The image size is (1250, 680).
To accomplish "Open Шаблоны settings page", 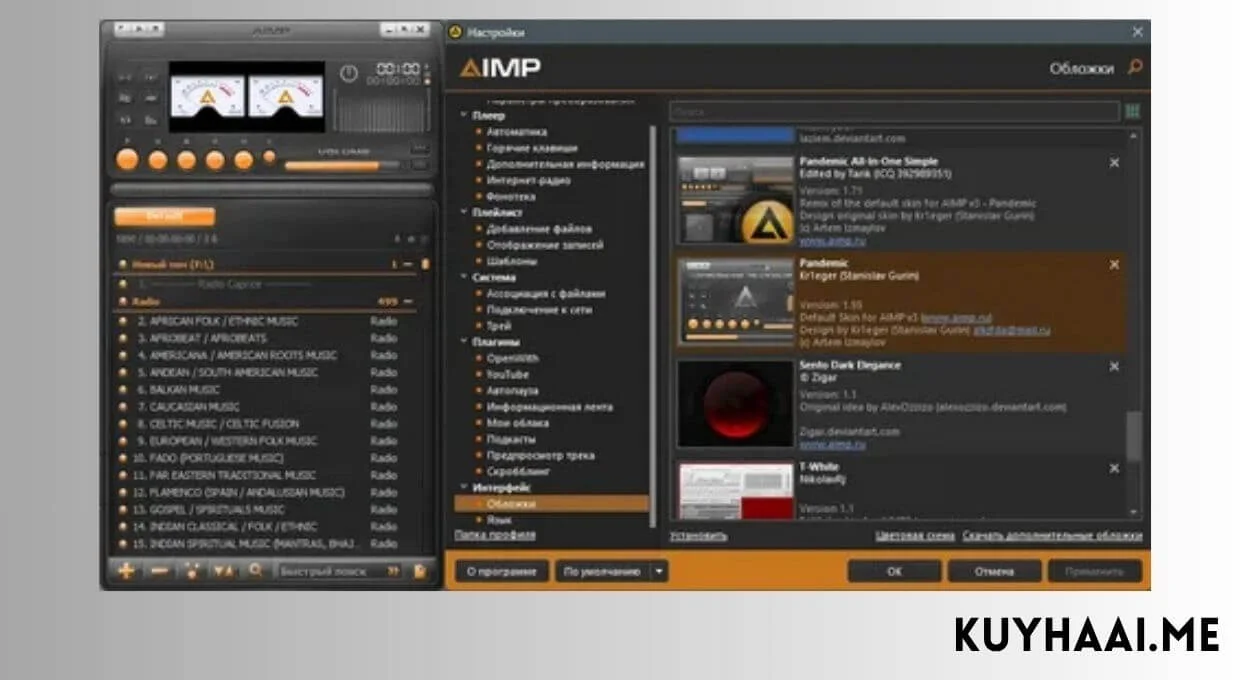I will point(512,261).
